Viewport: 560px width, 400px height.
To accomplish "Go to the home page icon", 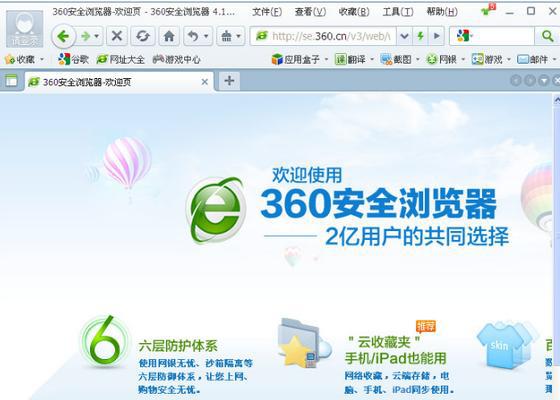I will click(x=169, y=36).
